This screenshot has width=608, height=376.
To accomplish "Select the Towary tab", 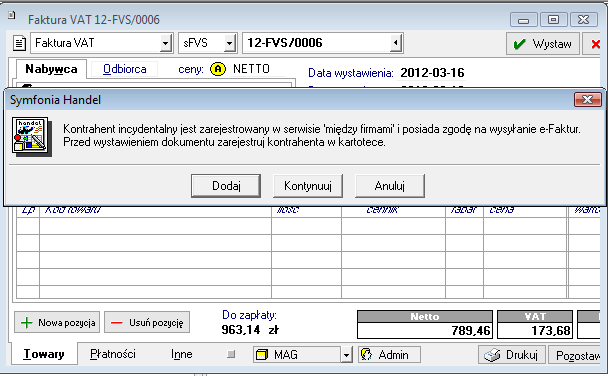I will 44,354.
